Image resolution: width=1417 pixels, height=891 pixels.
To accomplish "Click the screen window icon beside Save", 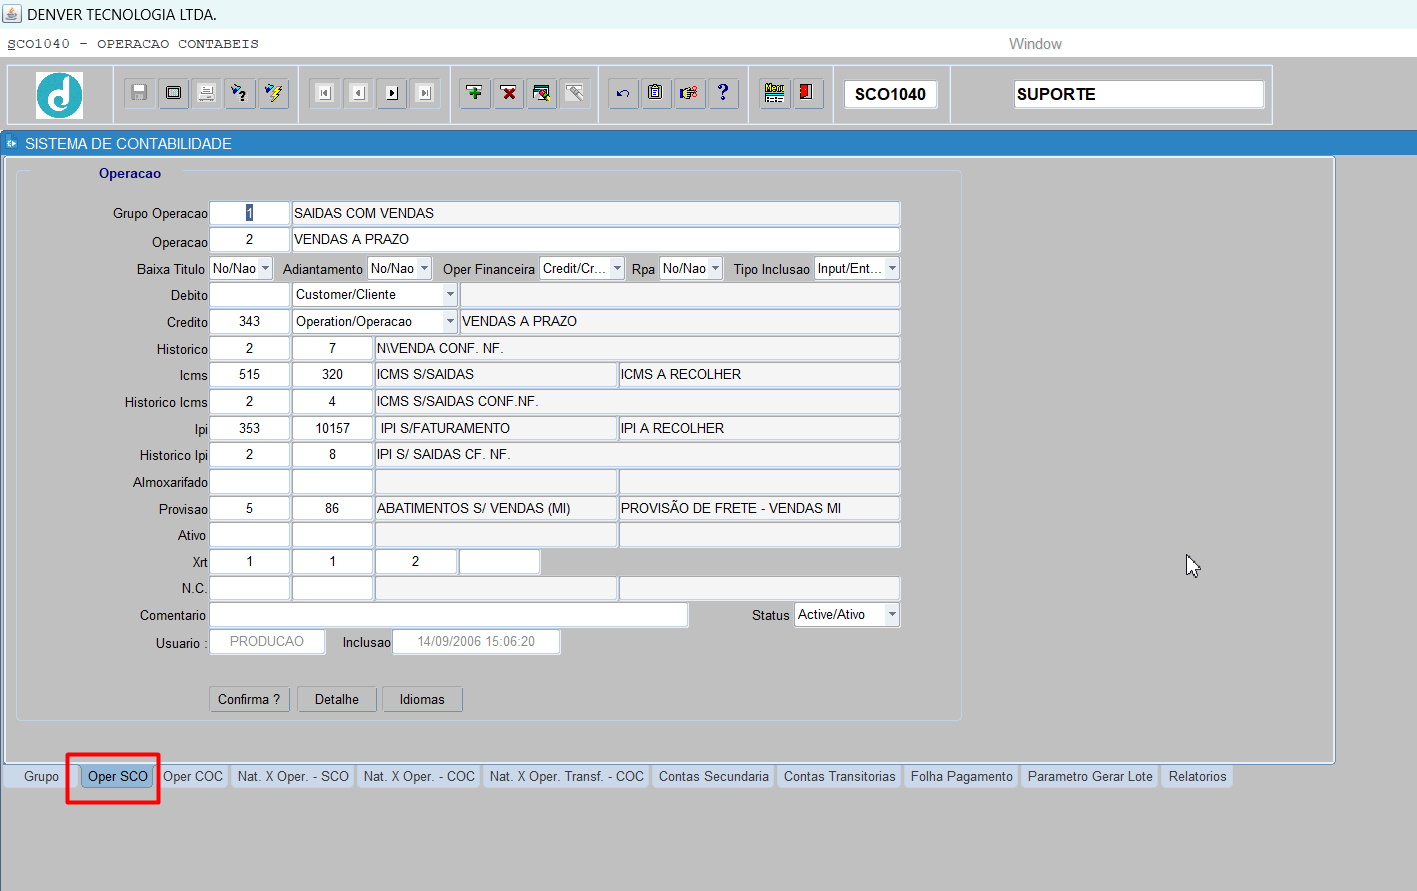I will [173, 93].
